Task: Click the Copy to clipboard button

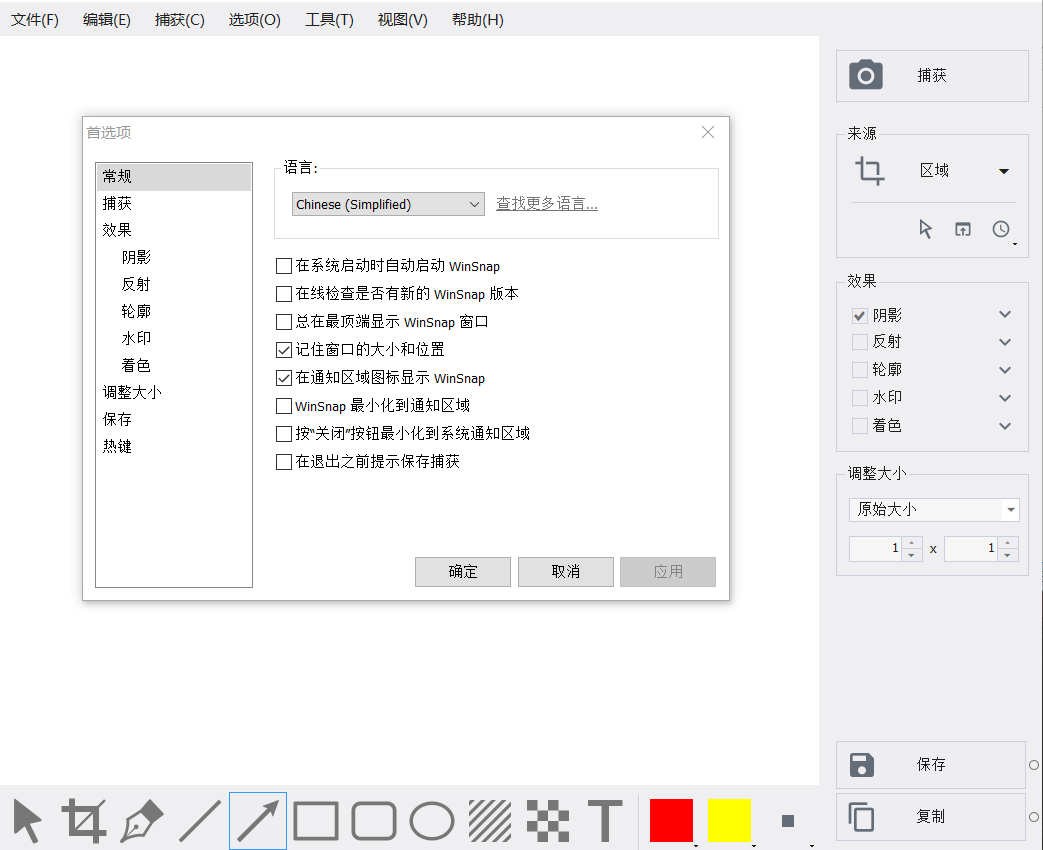Action: 931,817
